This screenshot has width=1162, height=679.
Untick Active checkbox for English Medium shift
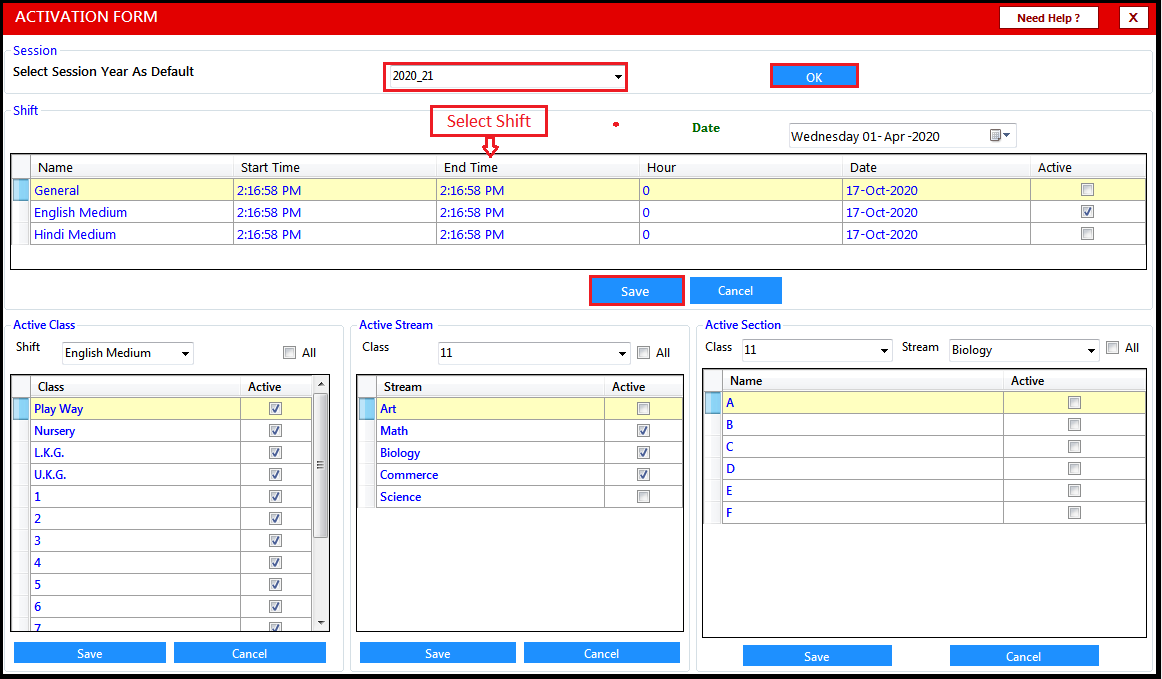1087,212
